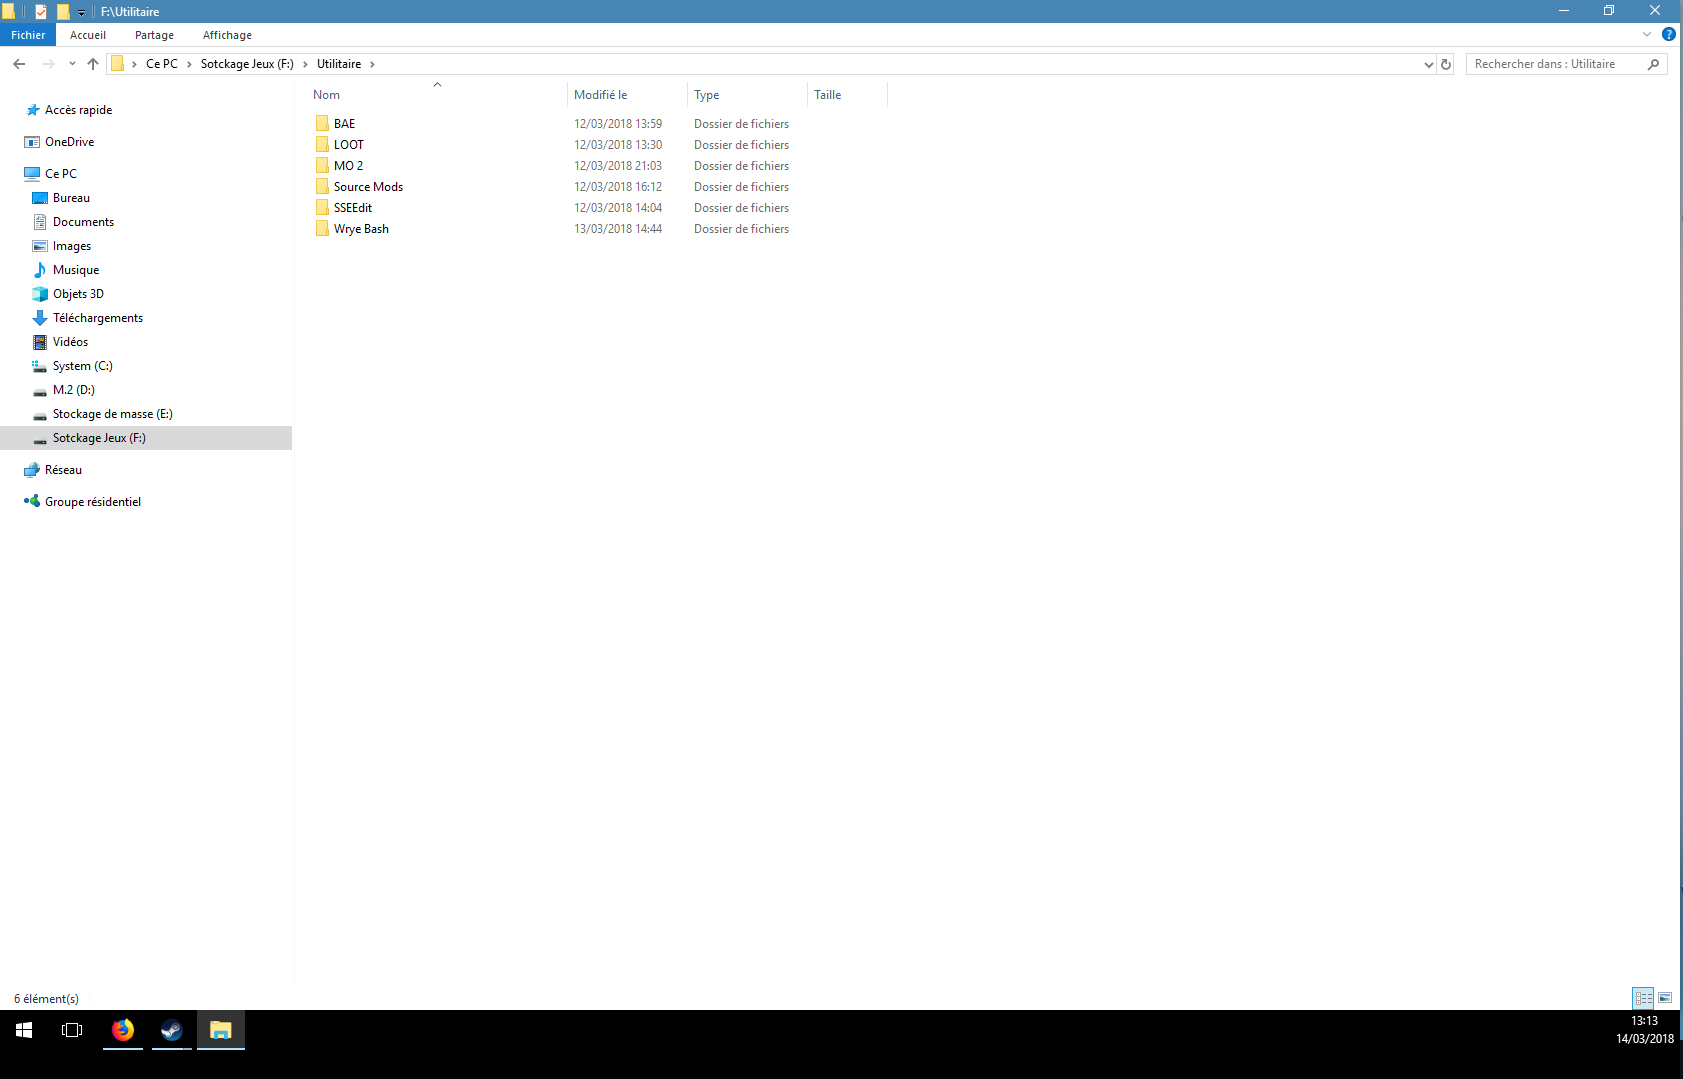Select Téléchargements in the navigation pane
The image size is (1683, 1079).
[x=98, y=318]
